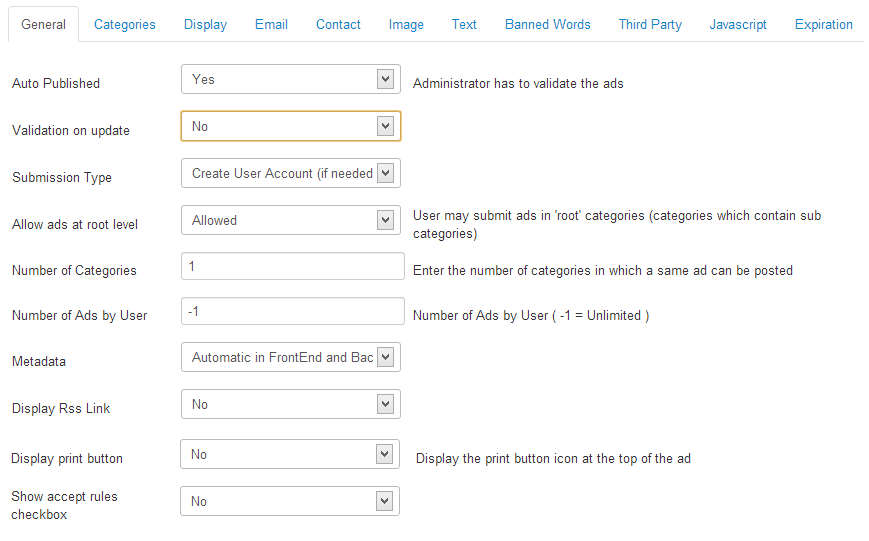Image resolution: width=869 pixels, height=541 pixels.
Task: Select the Image tab
Action: 406,24
